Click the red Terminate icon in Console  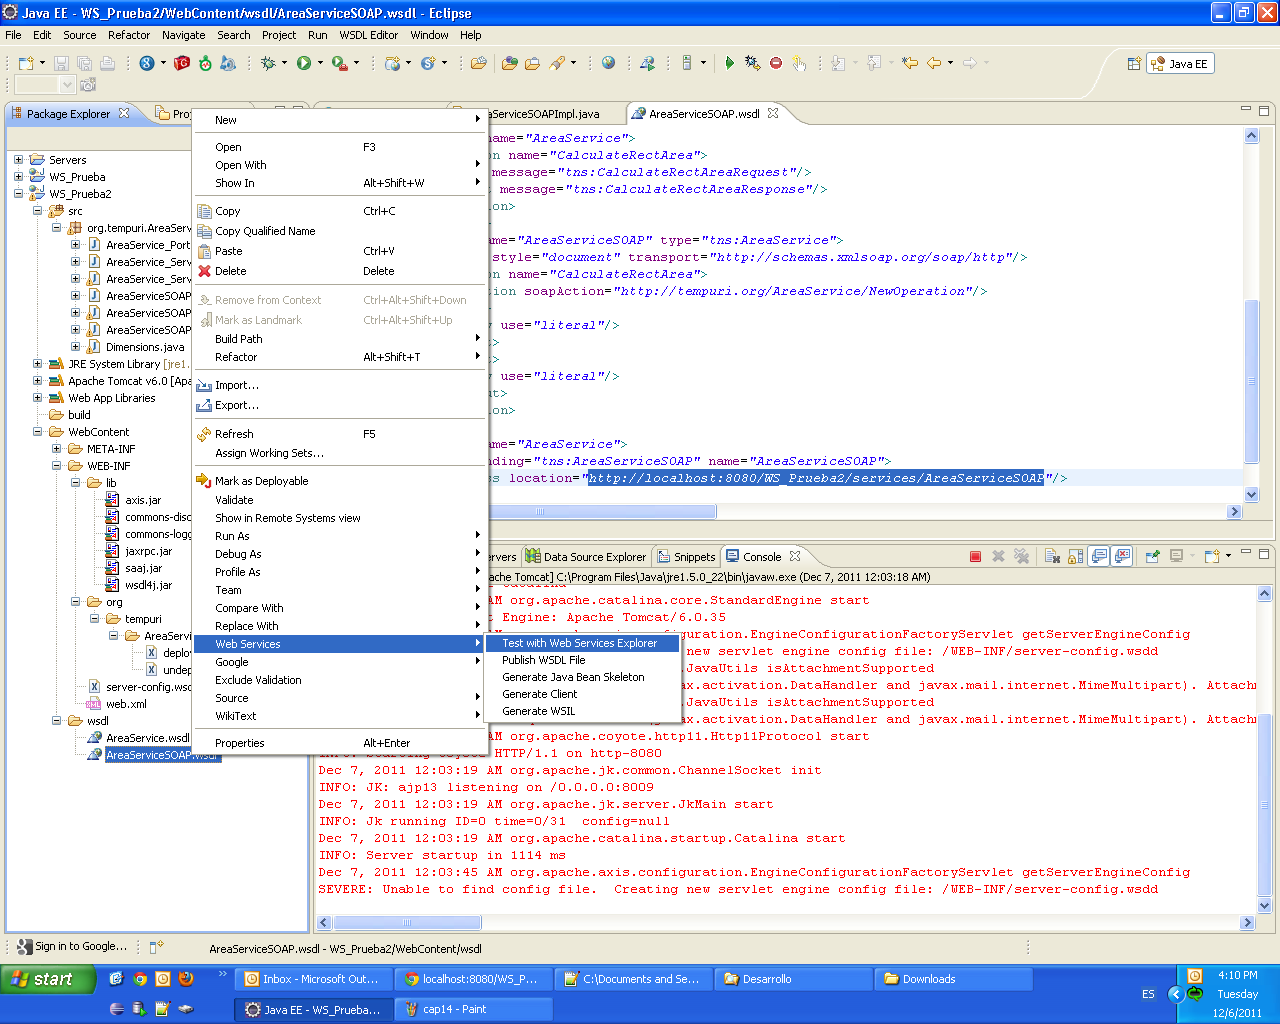coord(975,557)
